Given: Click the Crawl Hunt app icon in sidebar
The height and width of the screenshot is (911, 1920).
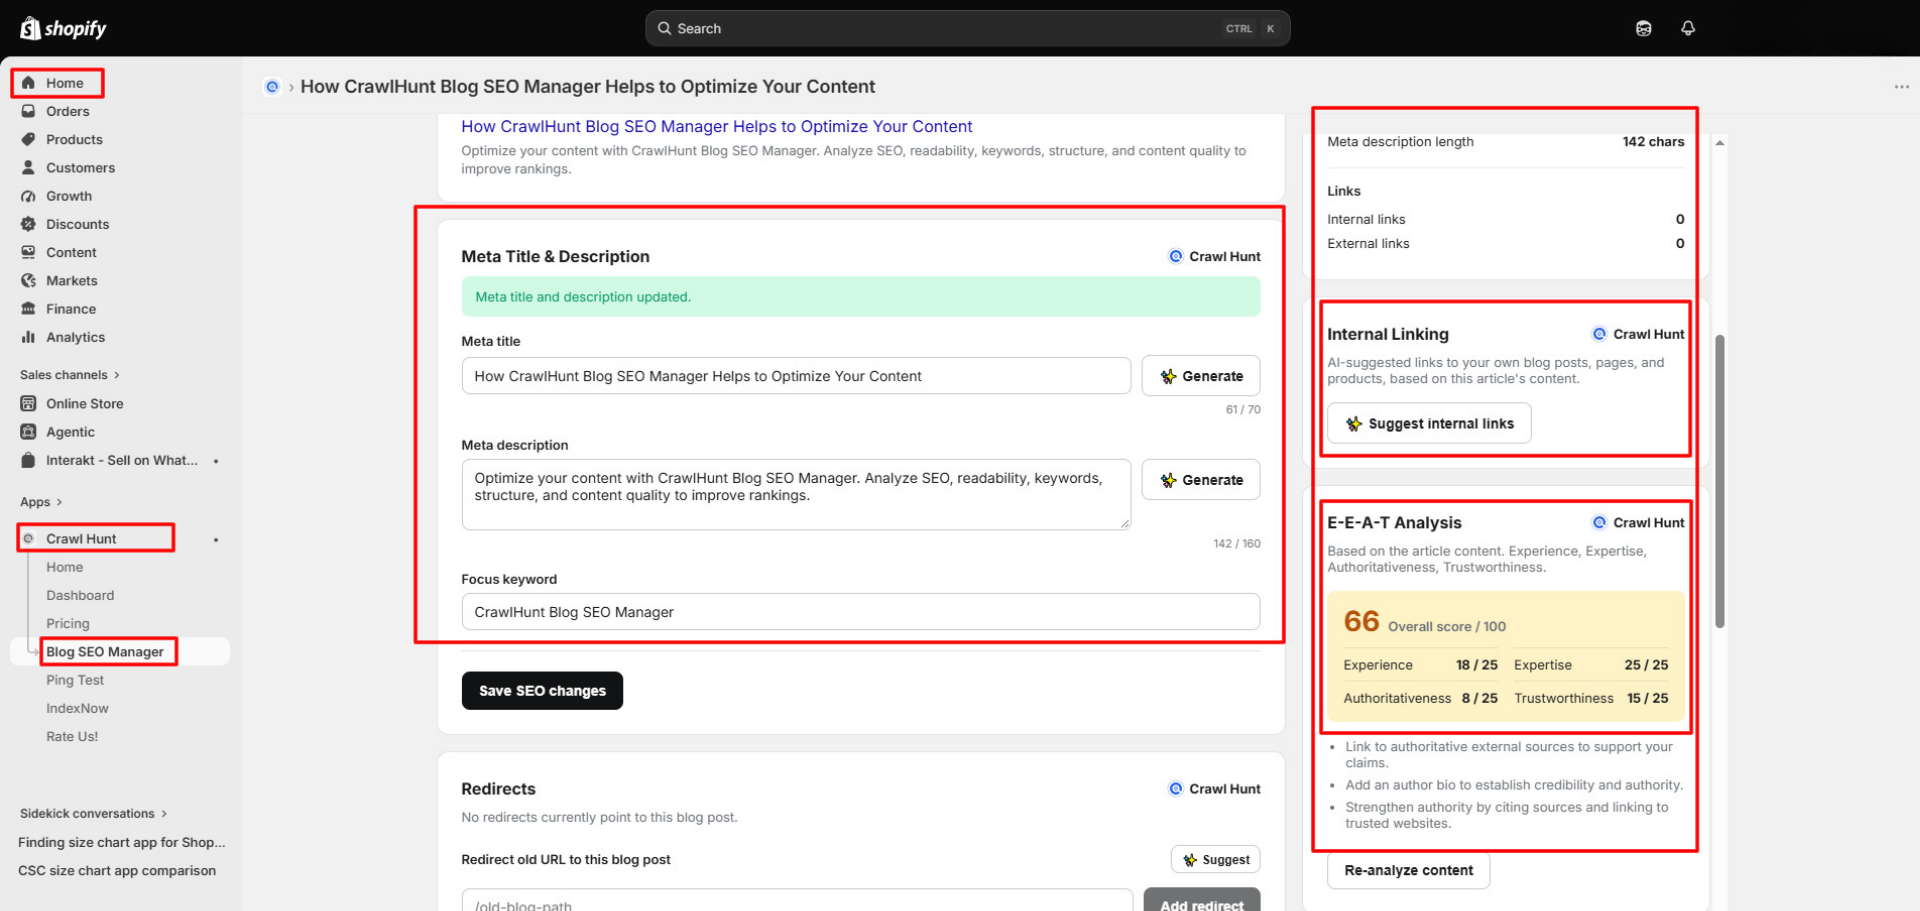Looking at the screenshot, I should [x=28, y=538].
